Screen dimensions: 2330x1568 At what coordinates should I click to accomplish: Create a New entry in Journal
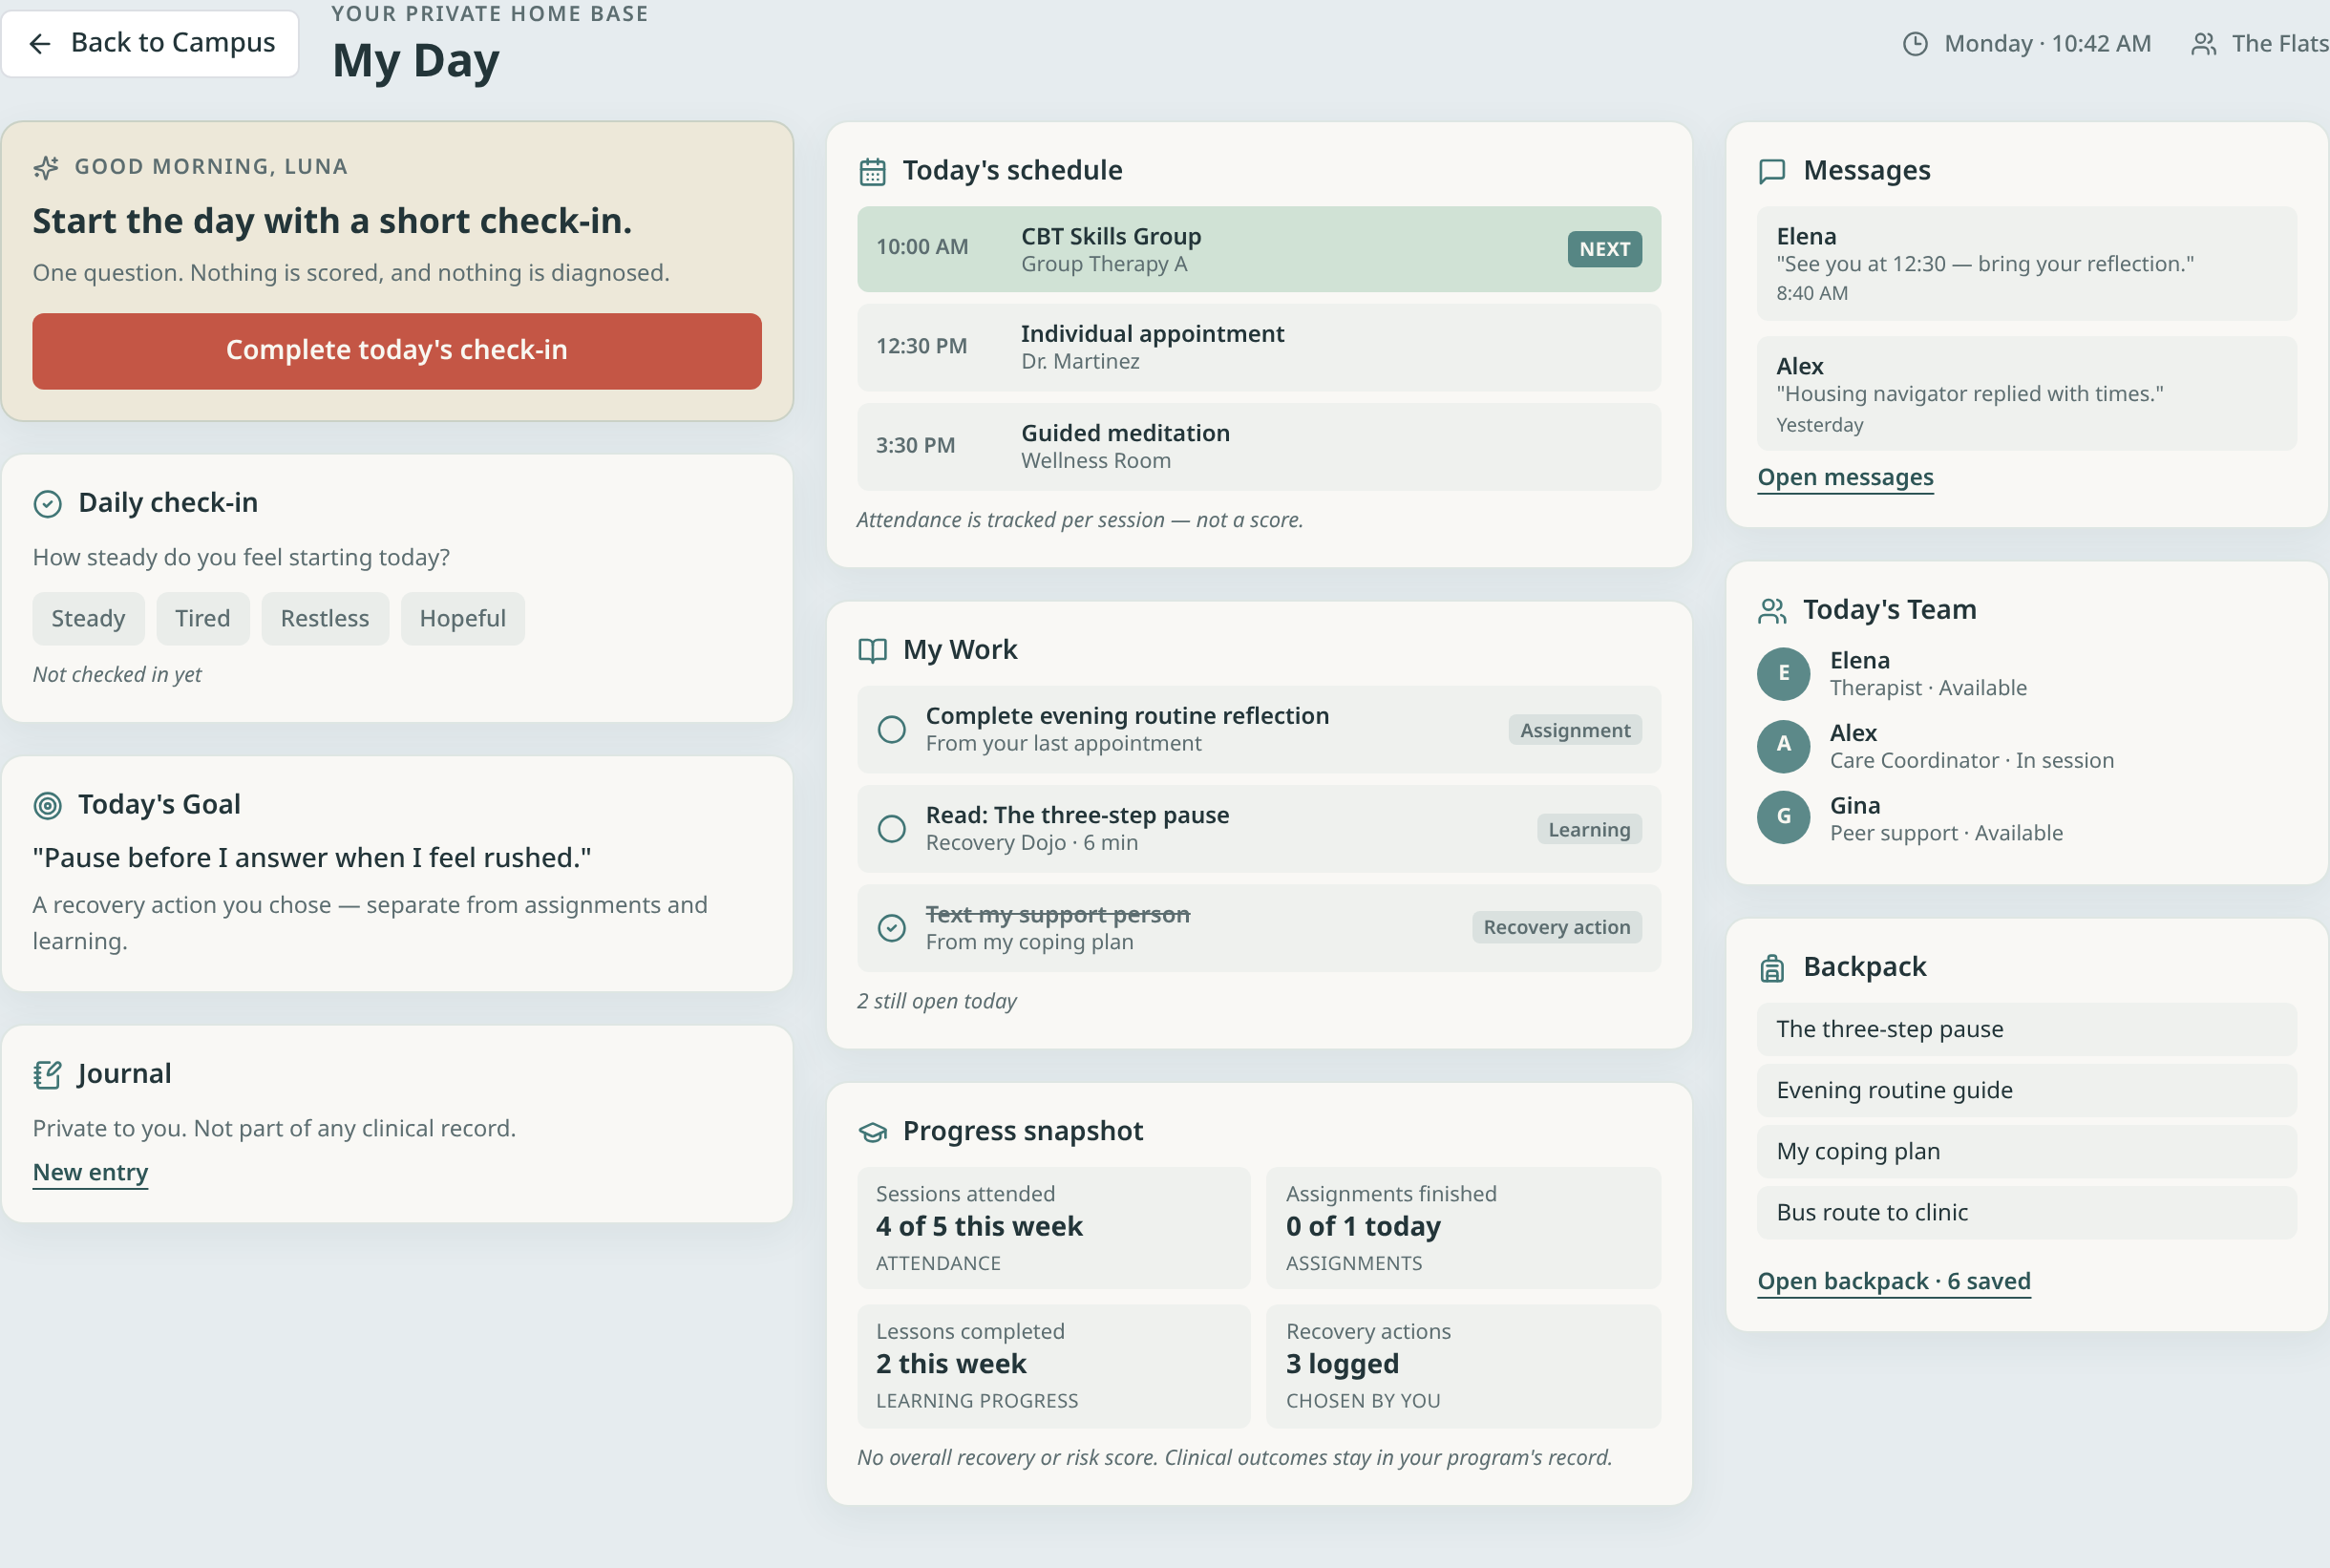tap(91, 1173)
